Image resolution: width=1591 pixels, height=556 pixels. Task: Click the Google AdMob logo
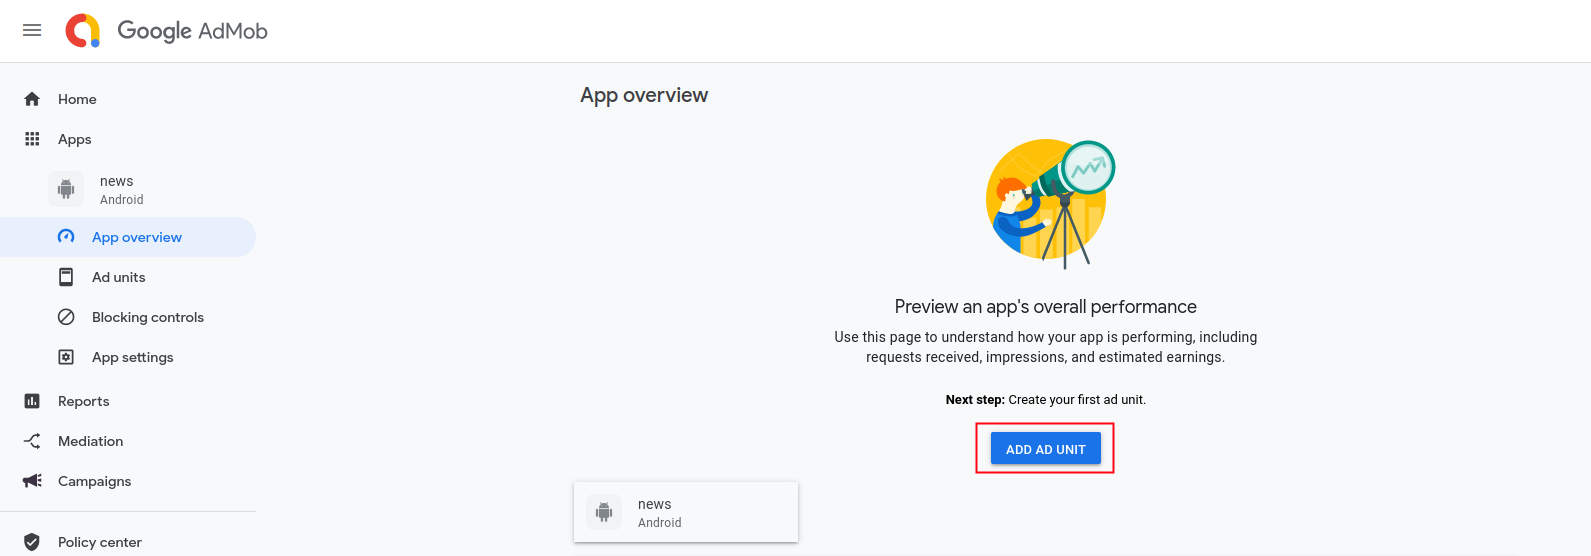pyautogui.click(x=83, y=31)
